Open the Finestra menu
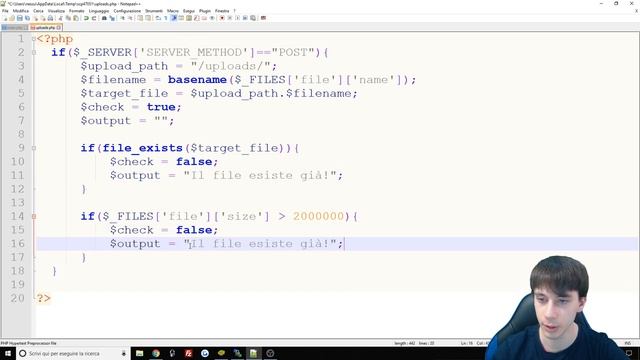The height and width of the screenshot is (360, 640). click(x=222, y=11)
